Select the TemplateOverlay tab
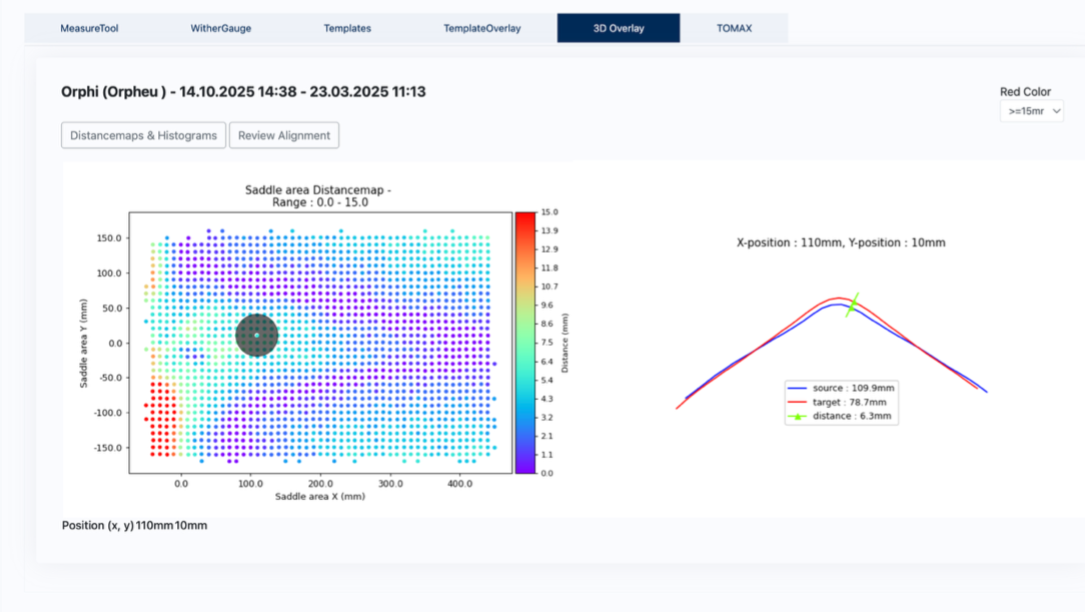This screenshot has height=612, width=1085. click(482, 28)
